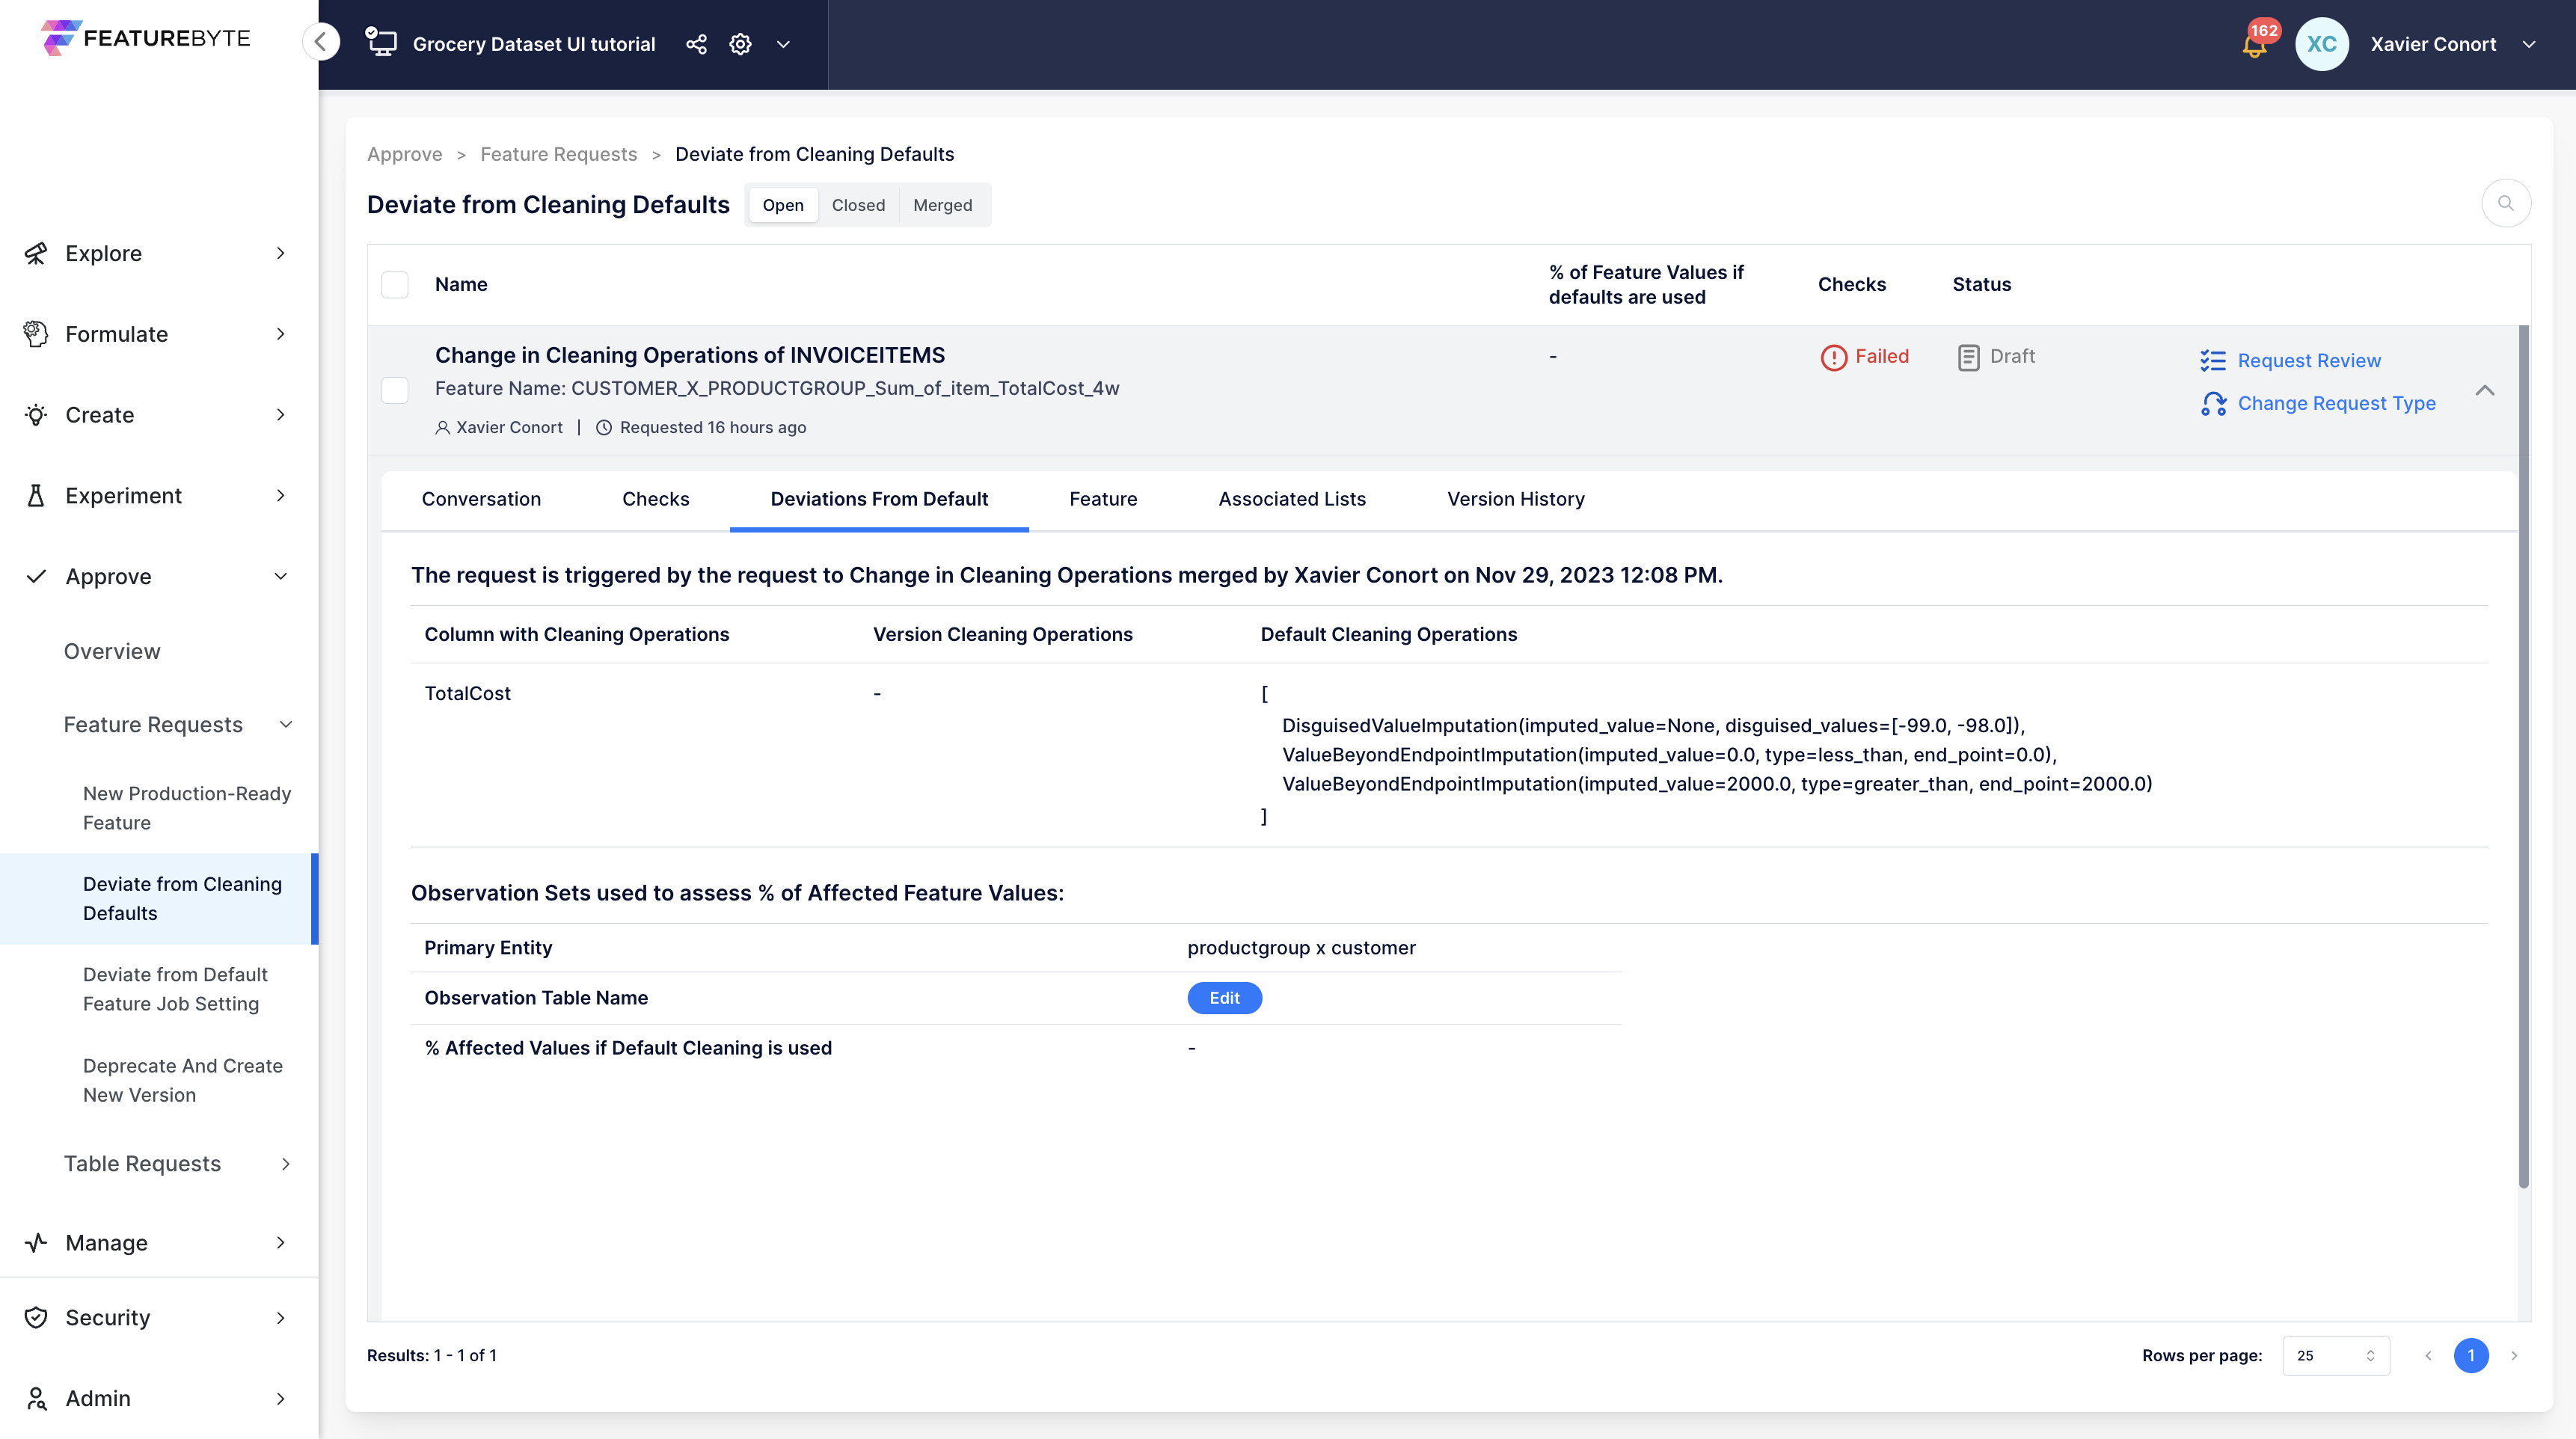Click the Create lightbulb icon
This screenshot has width=2576, height=1439.
pyautogui.click(x=36, y=415)
